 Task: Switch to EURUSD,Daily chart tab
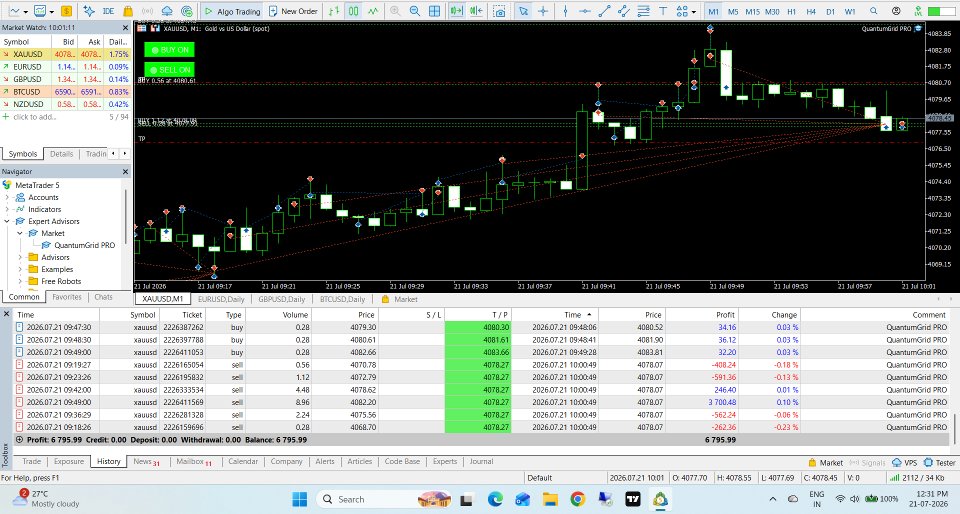click(x=221, y=299)
